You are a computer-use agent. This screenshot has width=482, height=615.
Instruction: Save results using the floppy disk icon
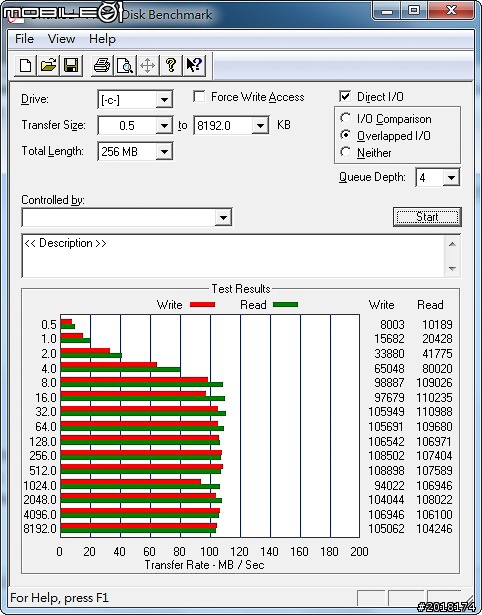click(71, 65)
